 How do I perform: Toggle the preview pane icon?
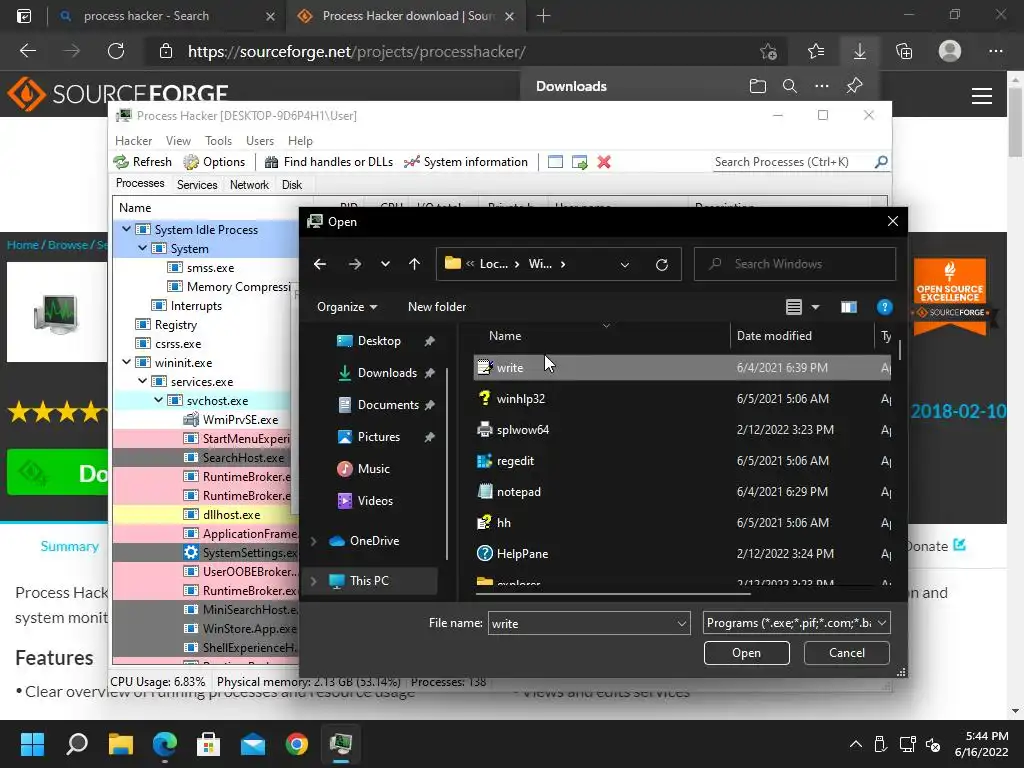(x=849, y=307)
